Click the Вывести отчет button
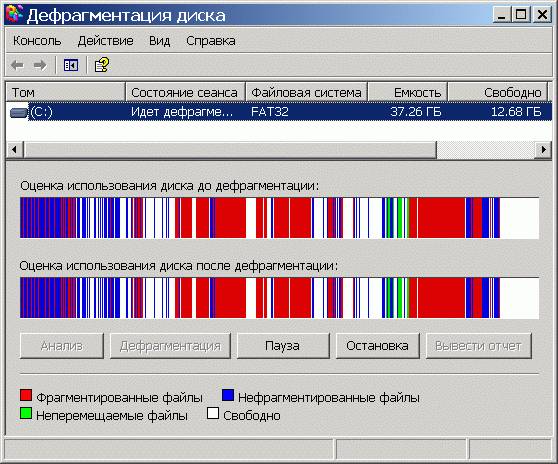Viewport: 558px width, 464px height. (x=479, y=346)
